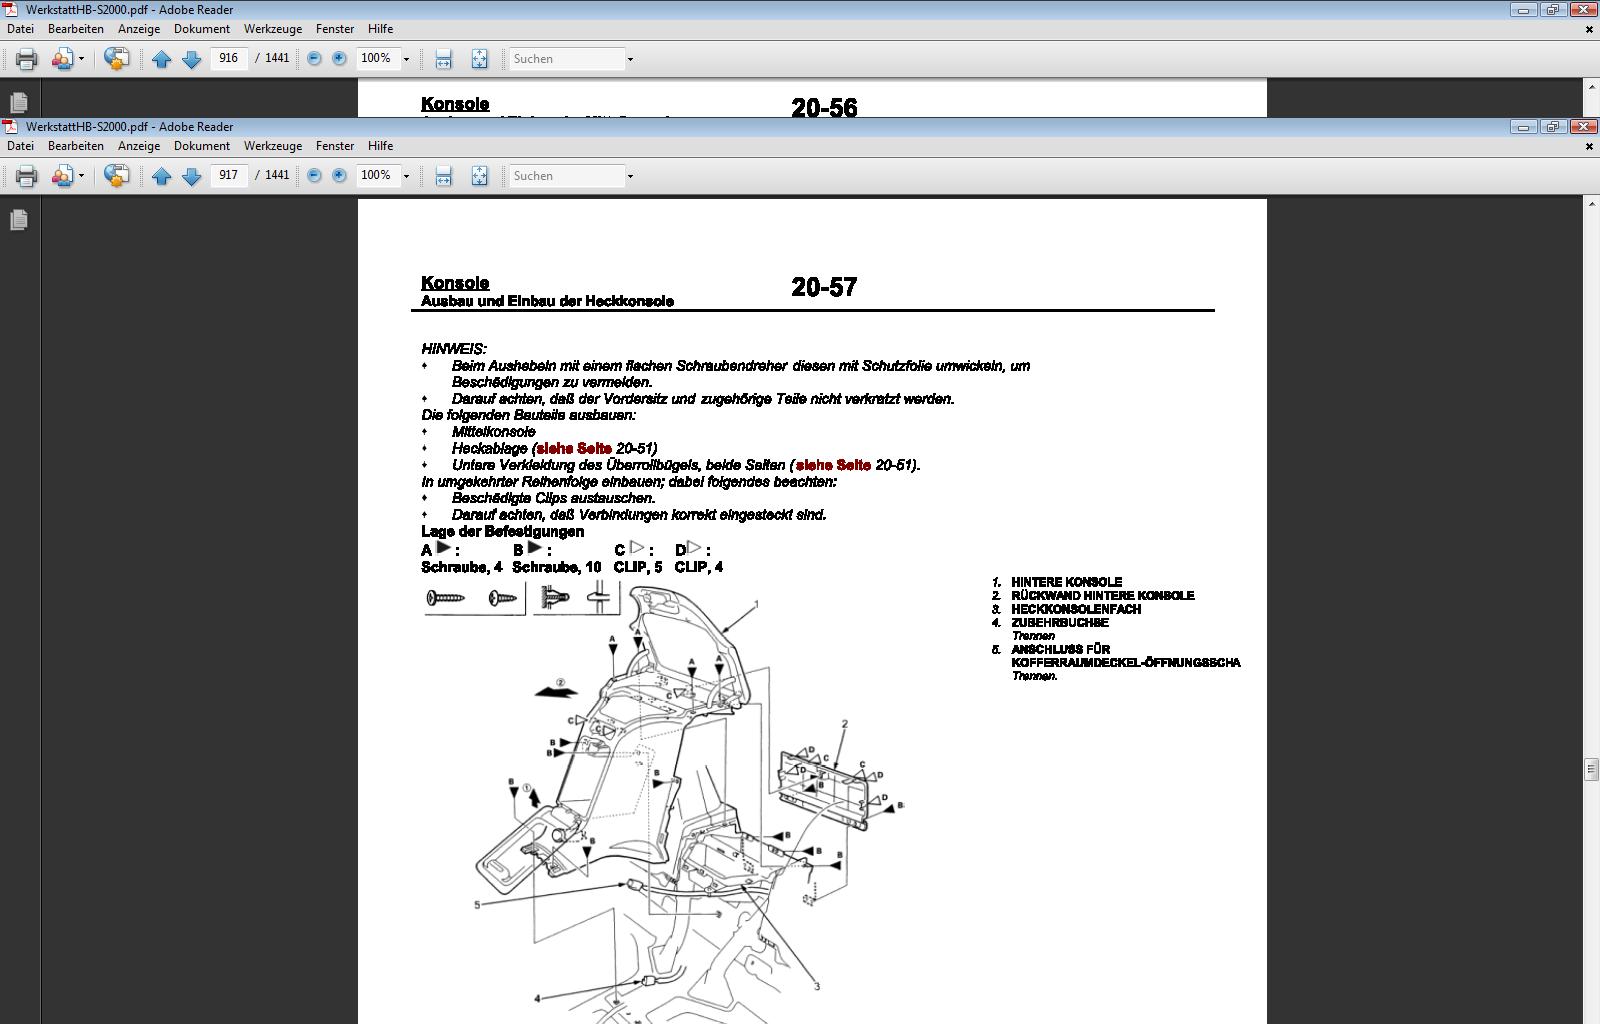Click the print icon in the page 917 window

pyautogui.click(x=27, y=176)
